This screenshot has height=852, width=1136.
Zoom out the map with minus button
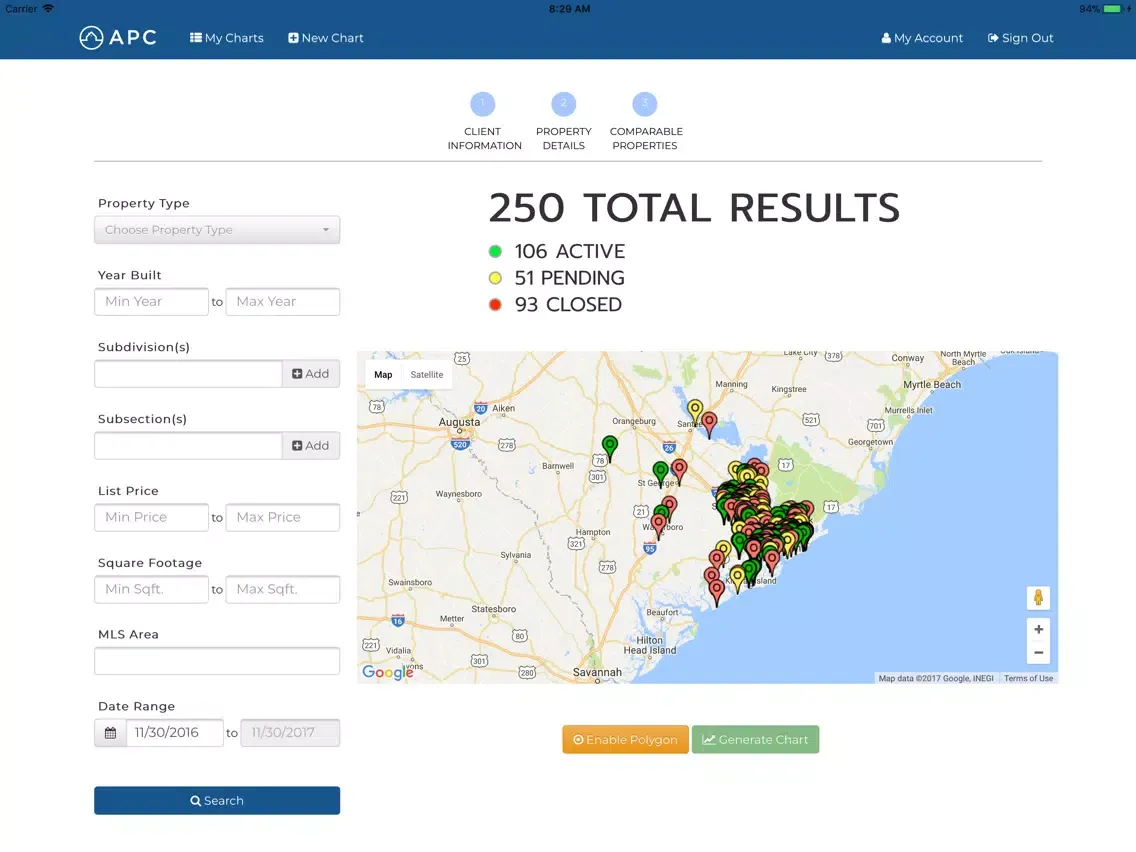coord(1038,653)
